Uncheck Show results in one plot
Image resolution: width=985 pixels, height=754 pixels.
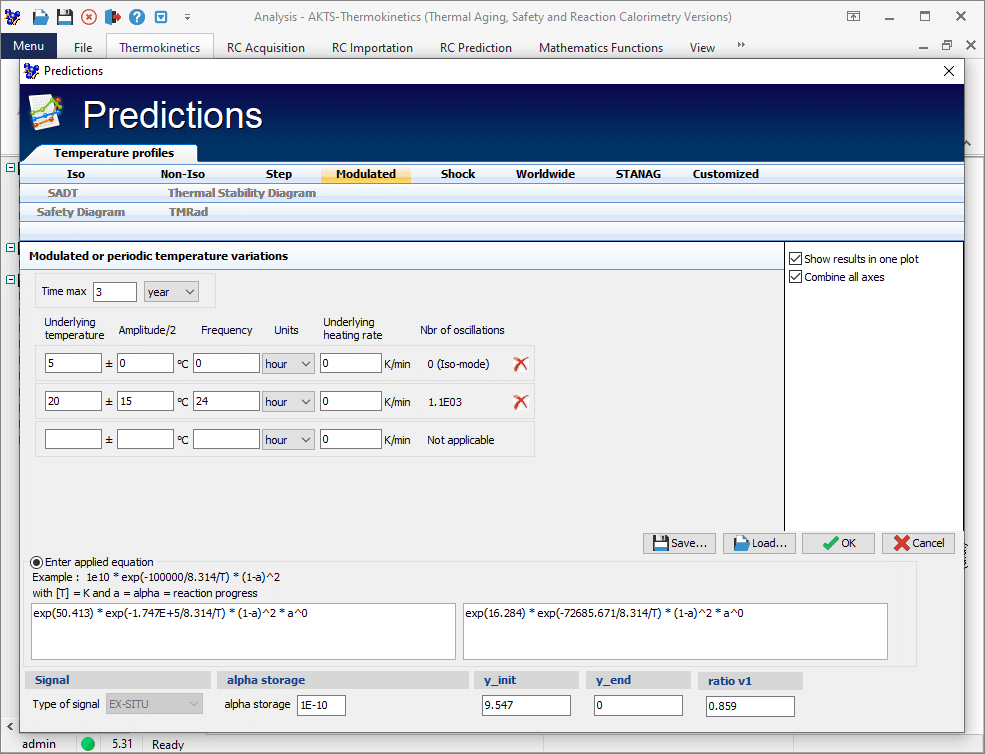coord(795,258)
